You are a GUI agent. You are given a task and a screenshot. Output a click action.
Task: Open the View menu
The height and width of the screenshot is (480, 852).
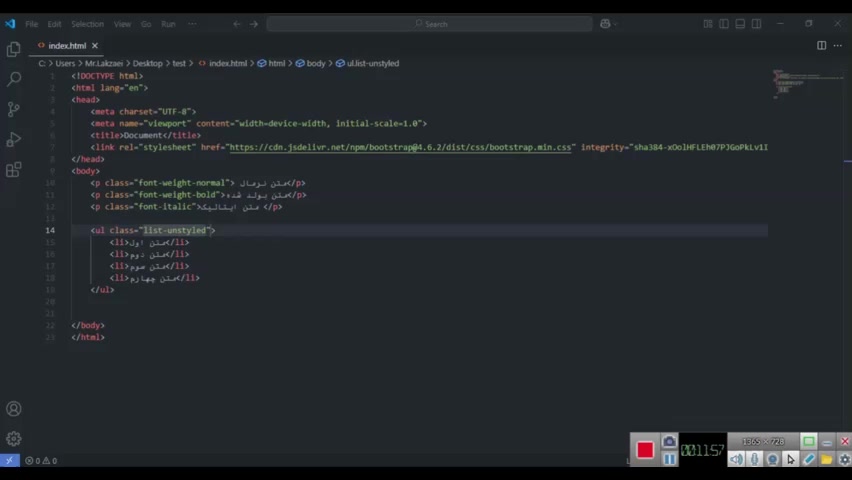click(x=122, y=24)
